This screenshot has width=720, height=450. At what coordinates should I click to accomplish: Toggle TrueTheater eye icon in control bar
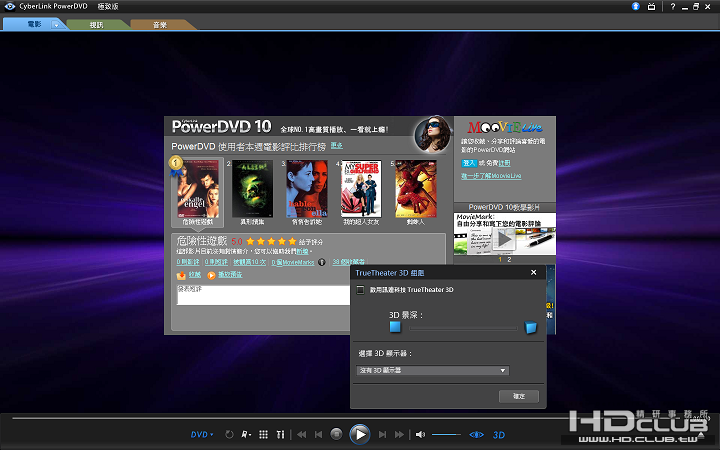[x=476, y=434]
